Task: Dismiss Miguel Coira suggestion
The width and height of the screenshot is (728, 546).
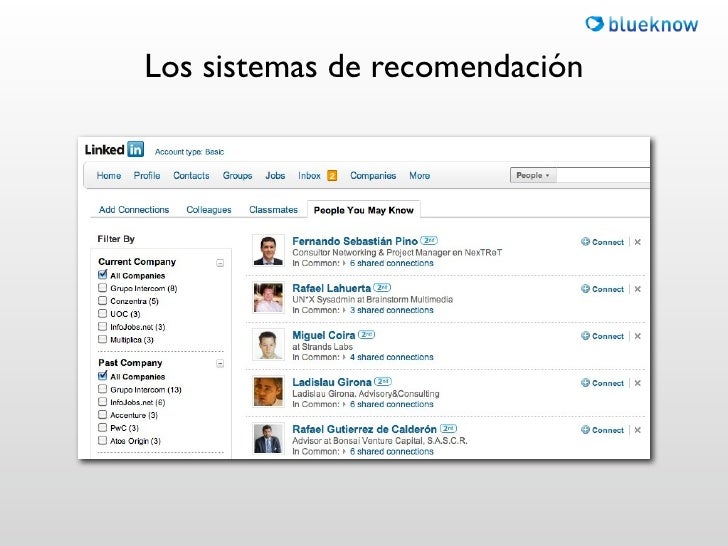Action: click(637, 336)
